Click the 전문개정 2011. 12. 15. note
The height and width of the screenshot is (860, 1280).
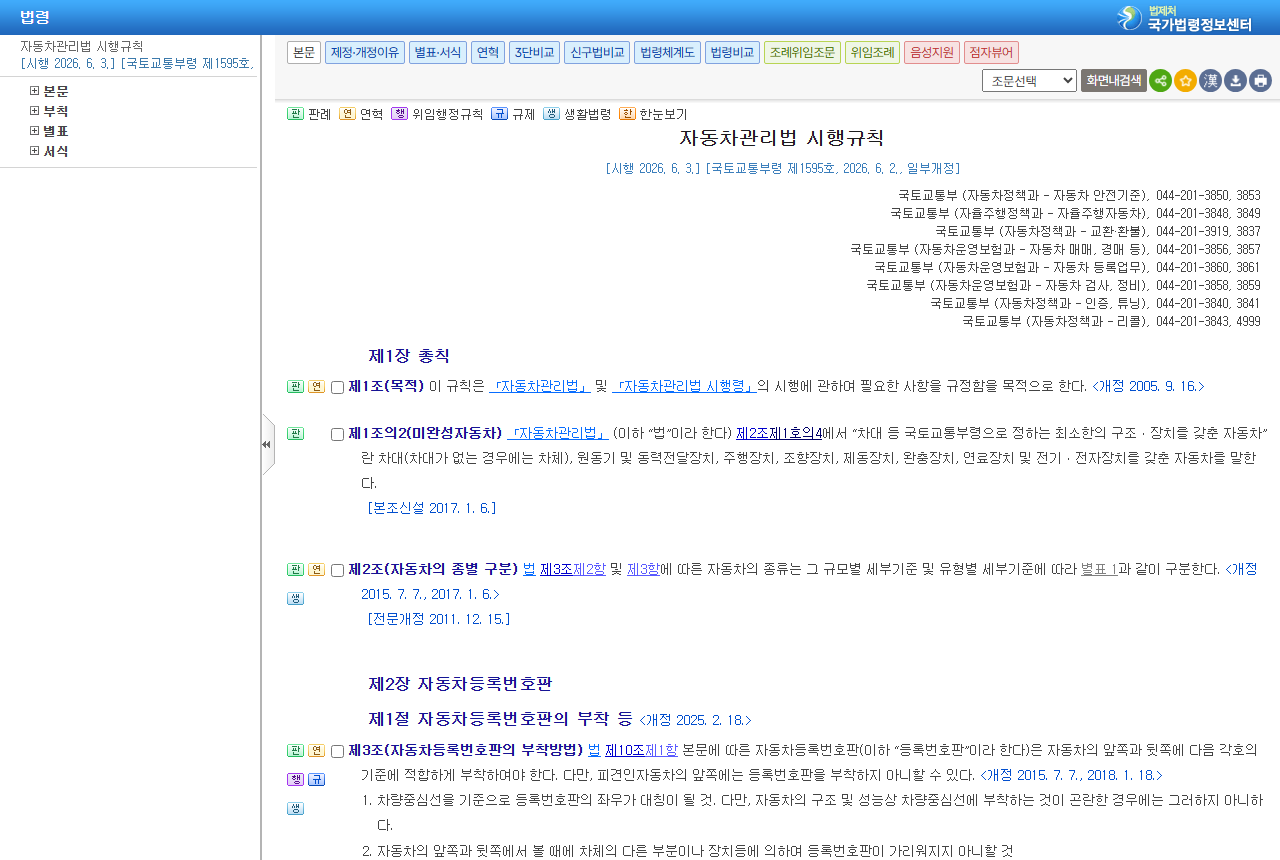(x=439, y=619)
